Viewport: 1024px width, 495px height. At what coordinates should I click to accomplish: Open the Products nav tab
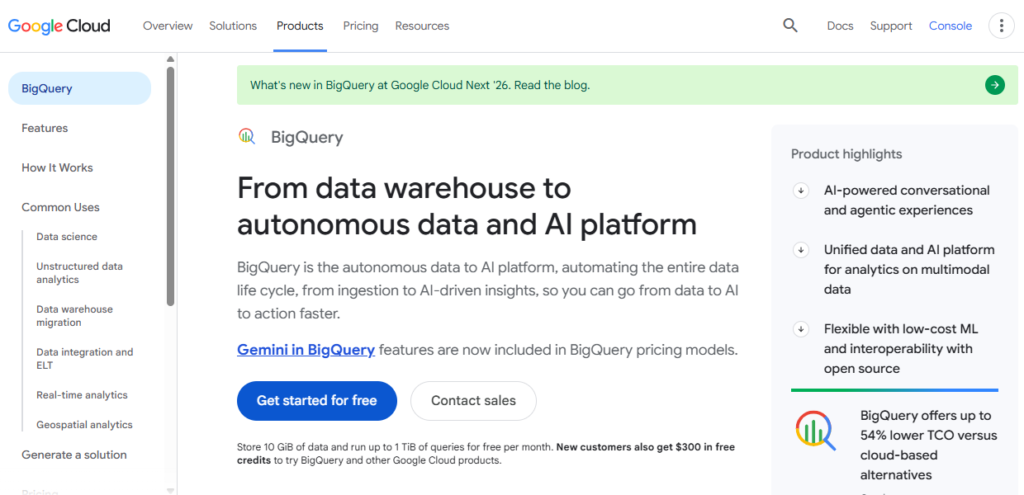[x=300, y=26]
